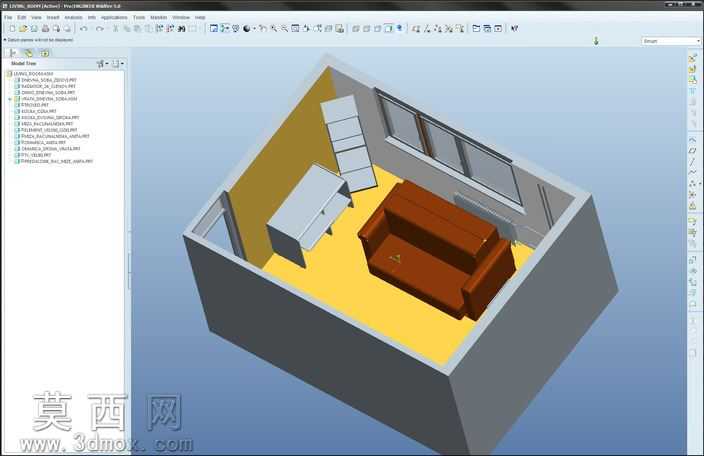Open the Appearance Gallery dropdown arrow
This screenshot has height=456, width=704.
254,29
